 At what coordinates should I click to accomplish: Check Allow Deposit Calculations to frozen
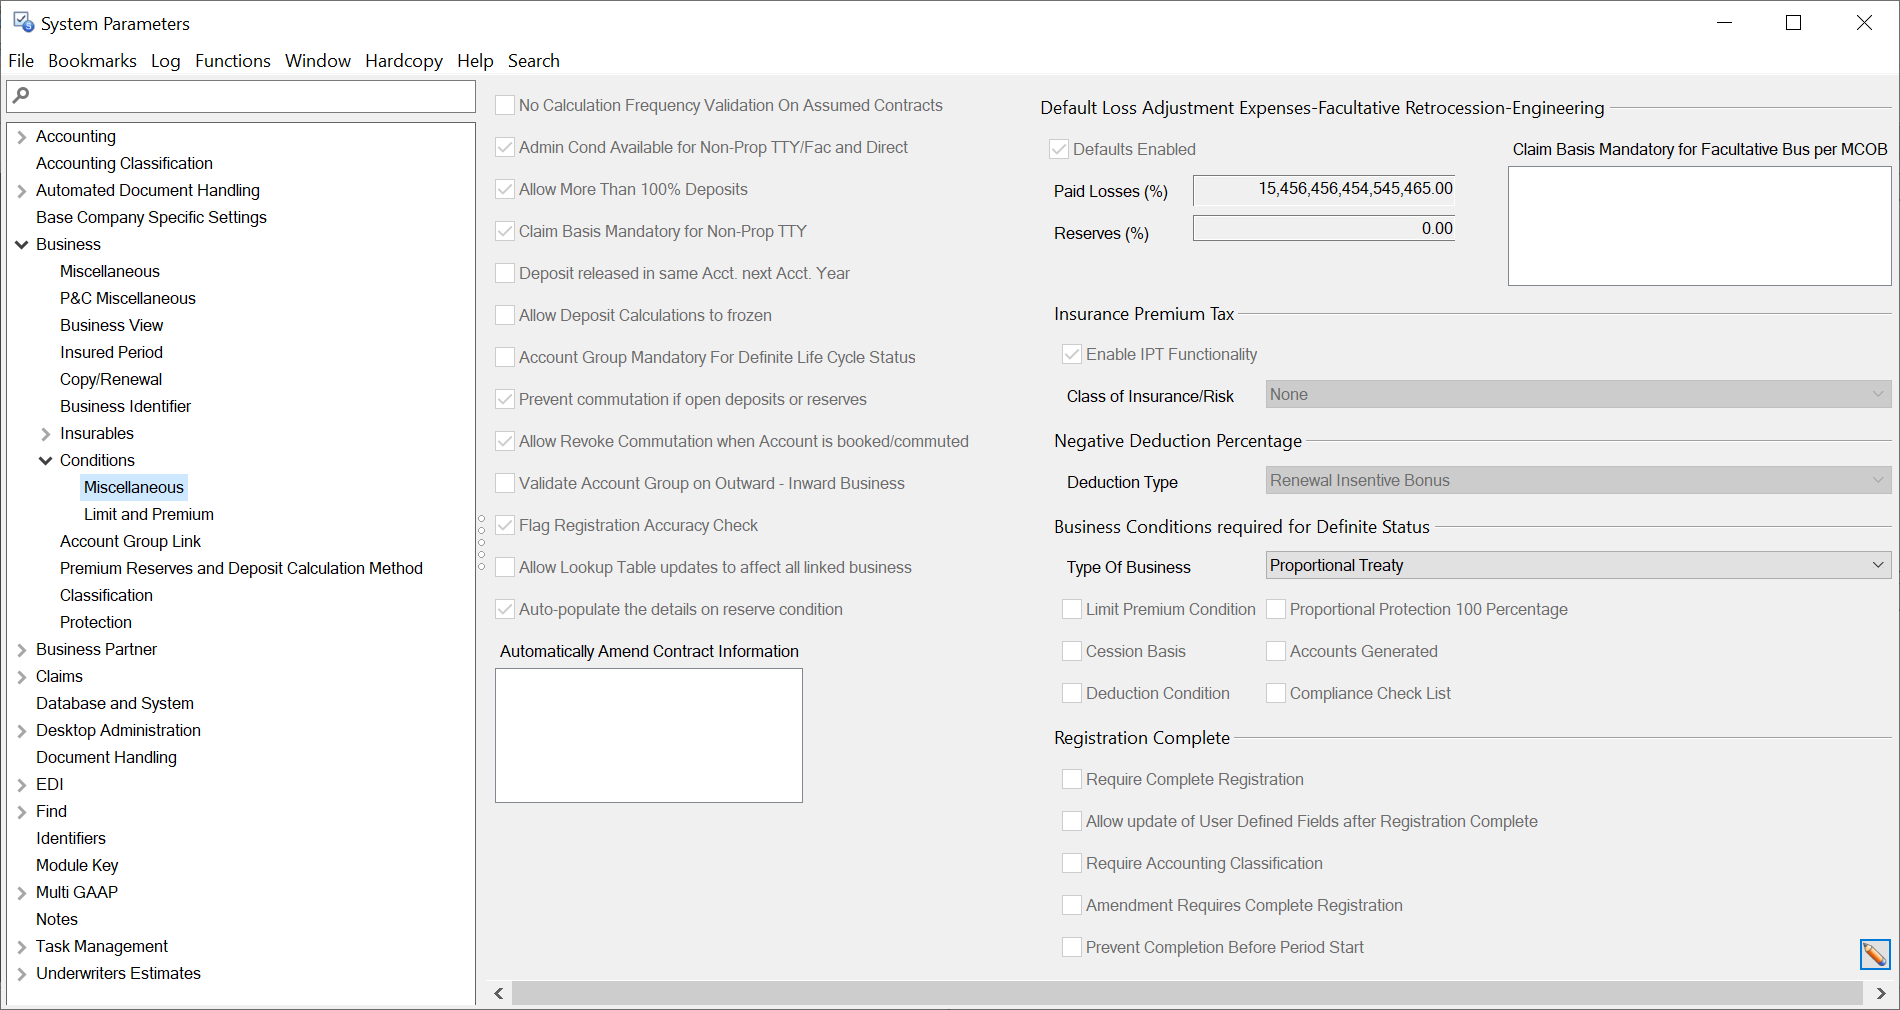(505, 314)
